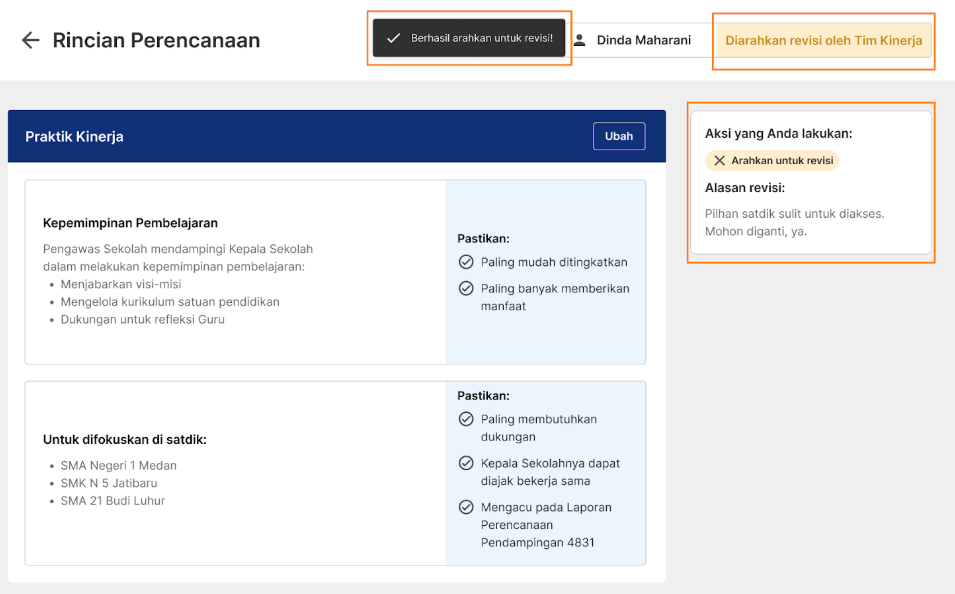The height and width of the screenshot is (594, 955).
Task: Click check icon beside Kepala Sekolahnya dapat diajak
Action: point(466,463)
